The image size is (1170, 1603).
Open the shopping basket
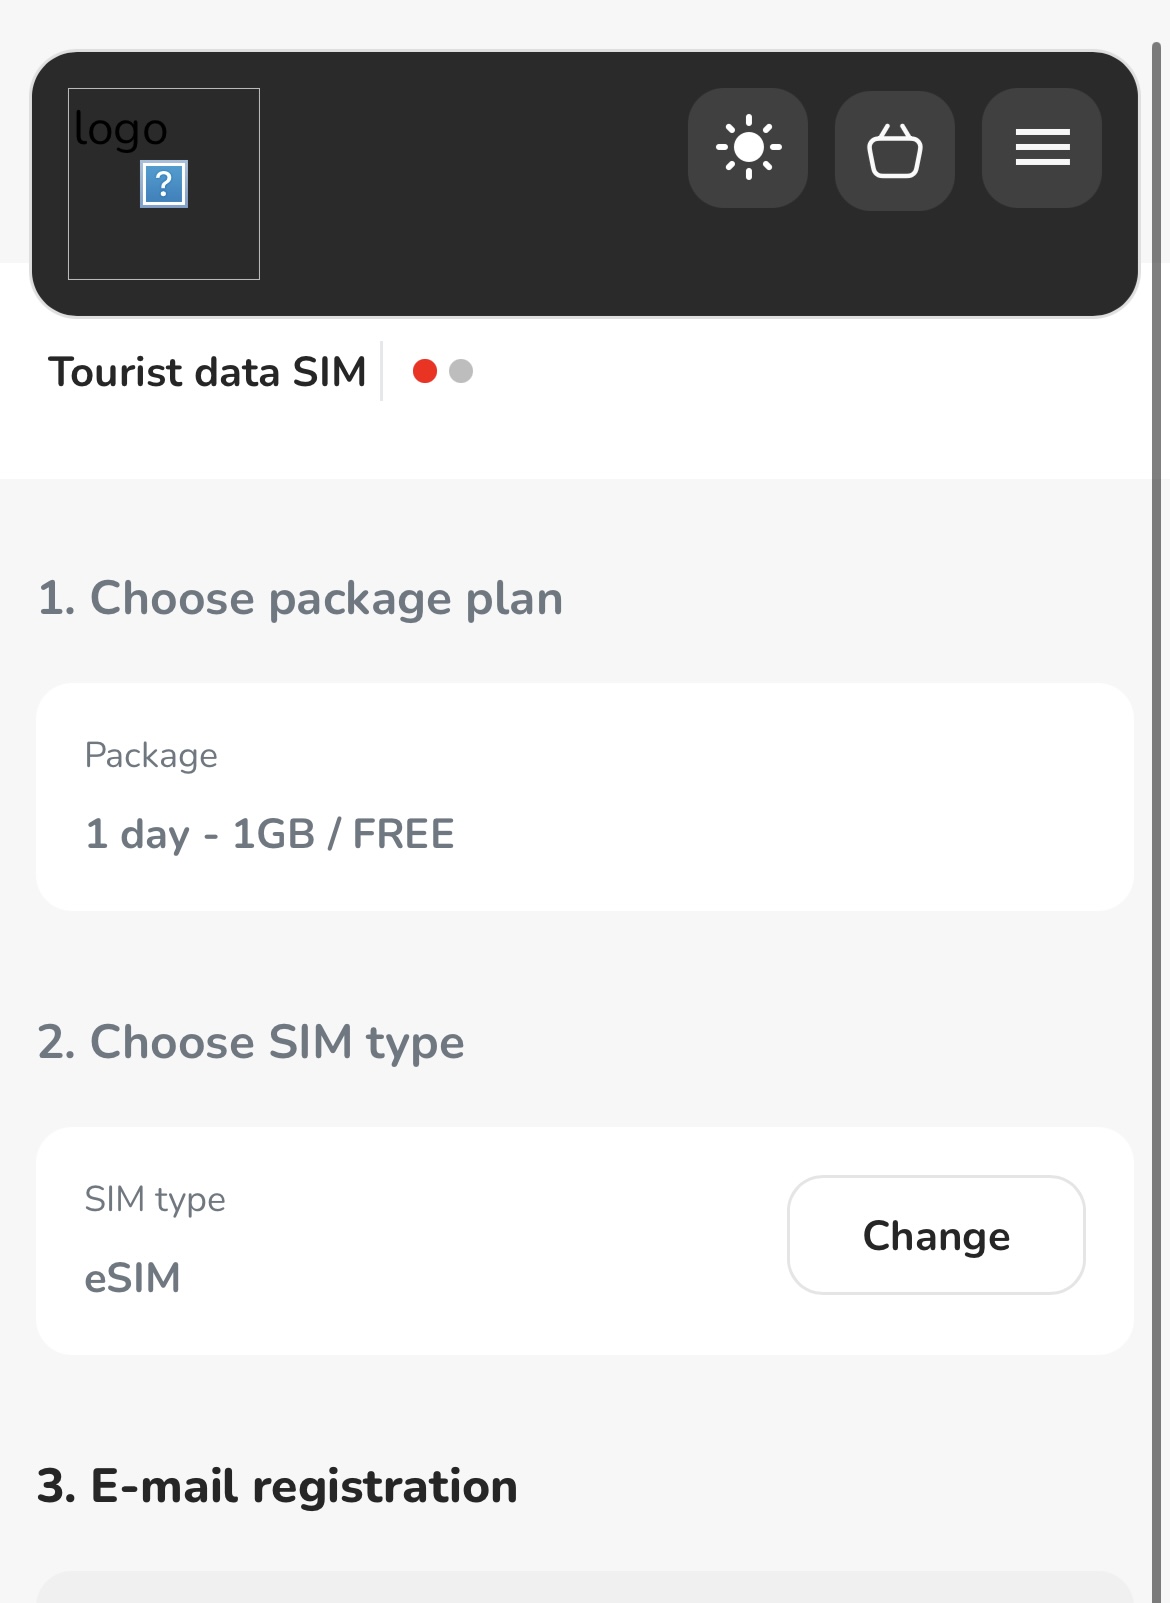click(x=894, y=151)
